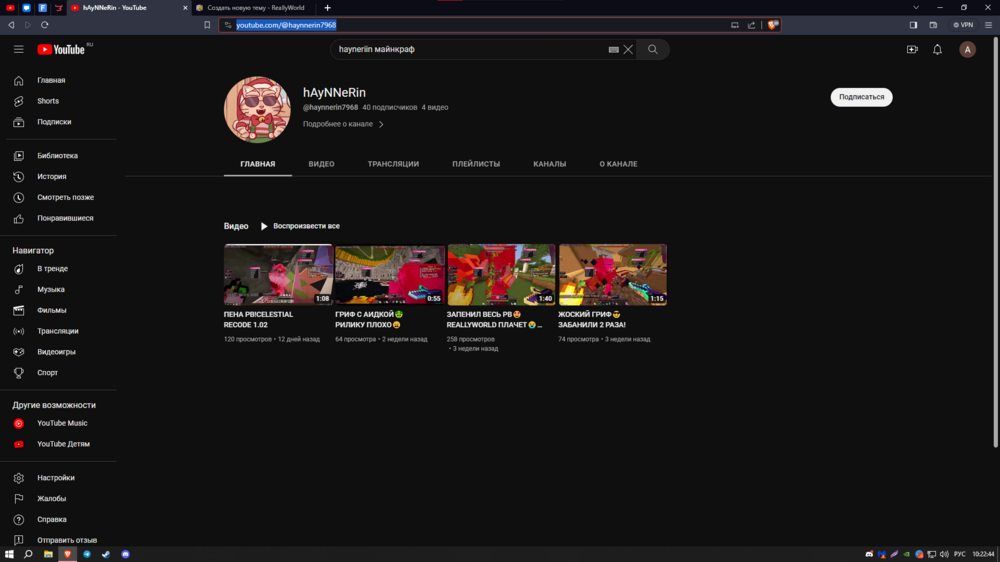1000x562 pixels.
Task: Click the 1:08 video thumbnail
Action: coord(278,274)
